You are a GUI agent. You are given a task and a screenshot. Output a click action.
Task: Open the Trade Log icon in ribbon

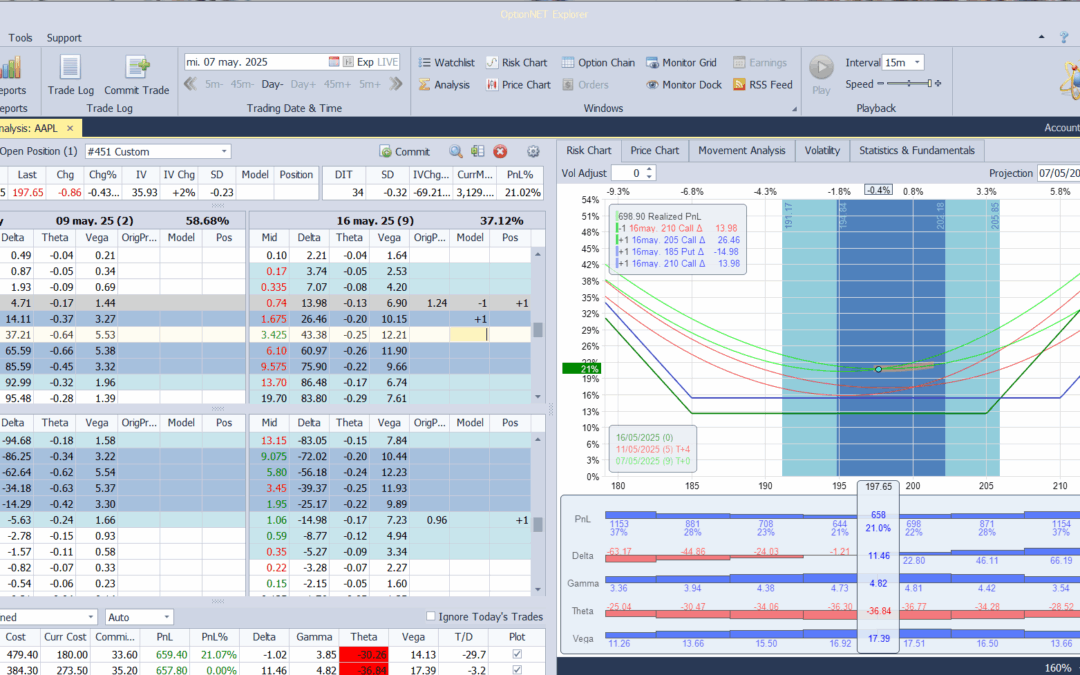(x=70, y=74)
